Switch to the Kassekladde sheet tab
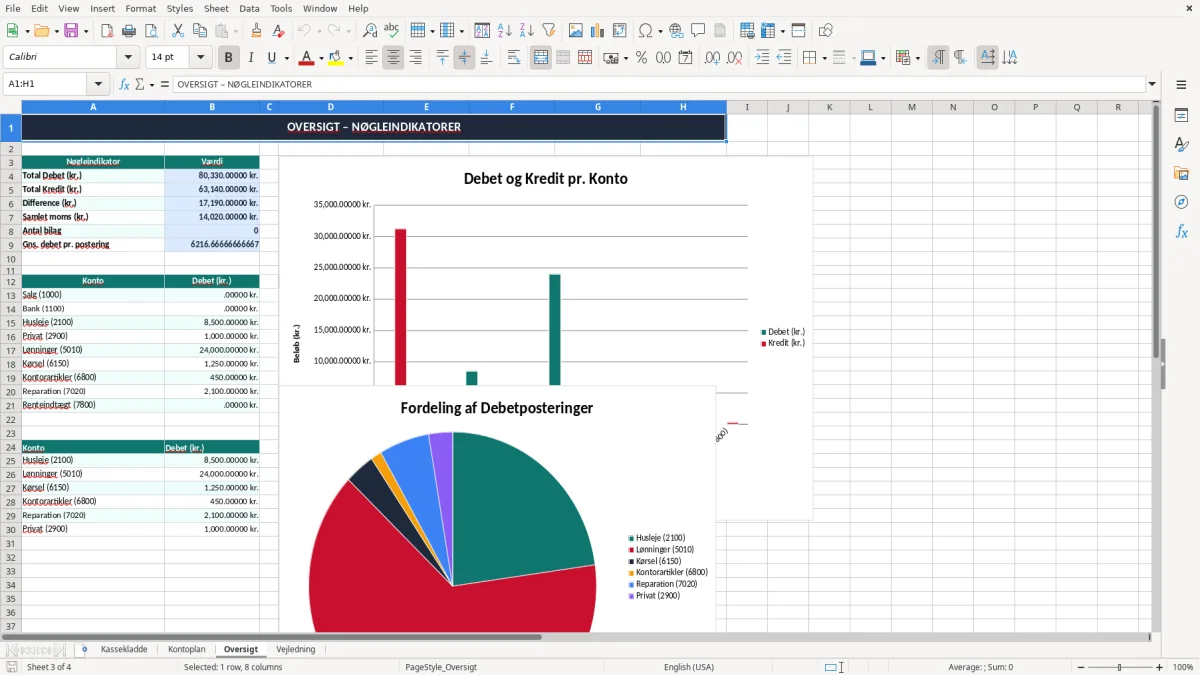Image resolution: width=1200 pixels, height=675 pixels. [124, 650]
